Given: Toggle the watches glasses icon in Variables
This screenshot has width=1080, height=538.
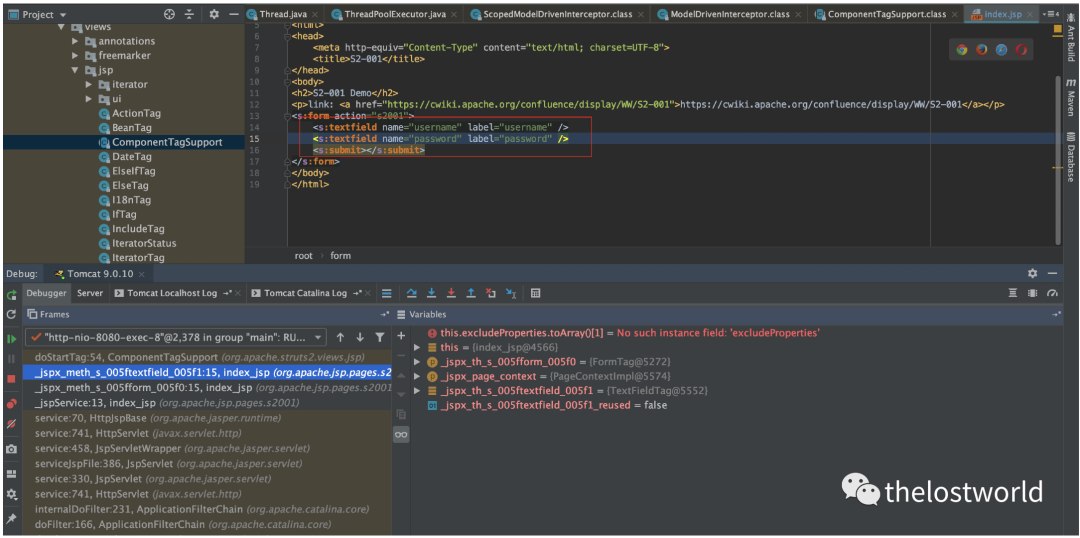Looking at the screenshot, I should click(401, 434).
